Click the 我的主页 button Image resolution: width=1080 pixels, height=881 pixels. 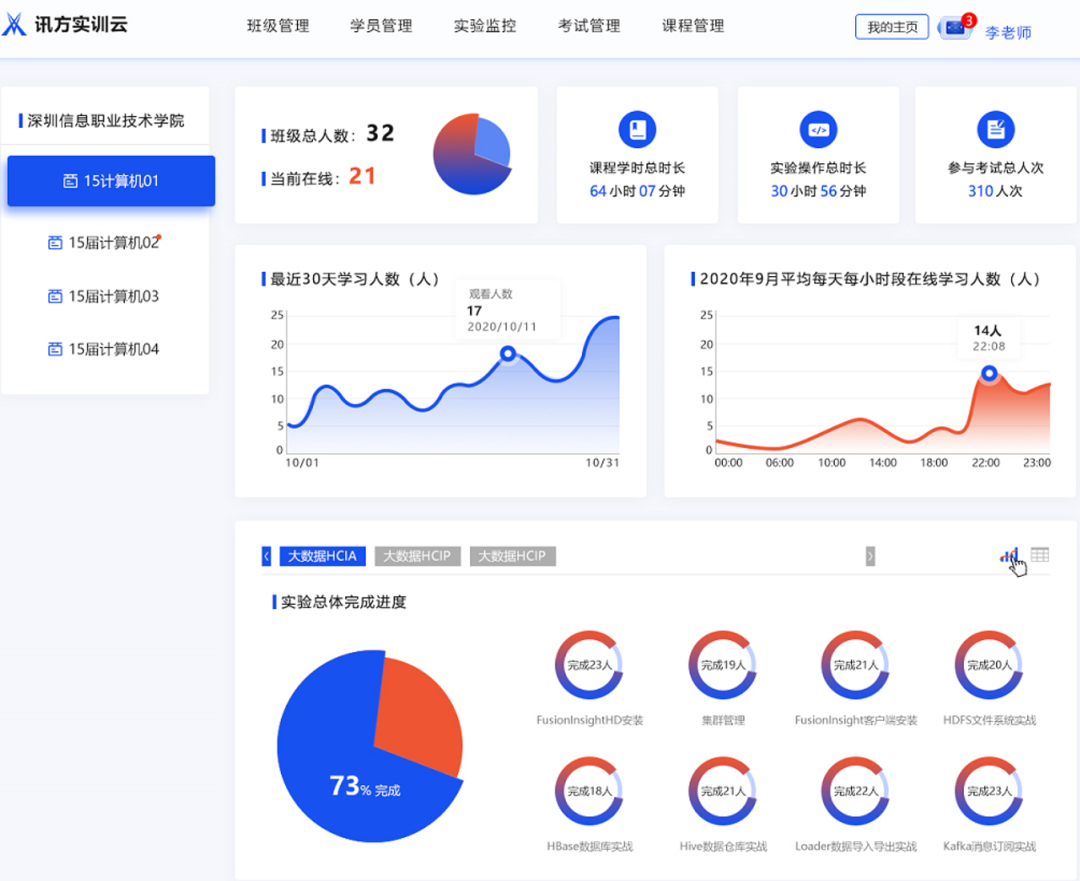(x=891, y=26)
